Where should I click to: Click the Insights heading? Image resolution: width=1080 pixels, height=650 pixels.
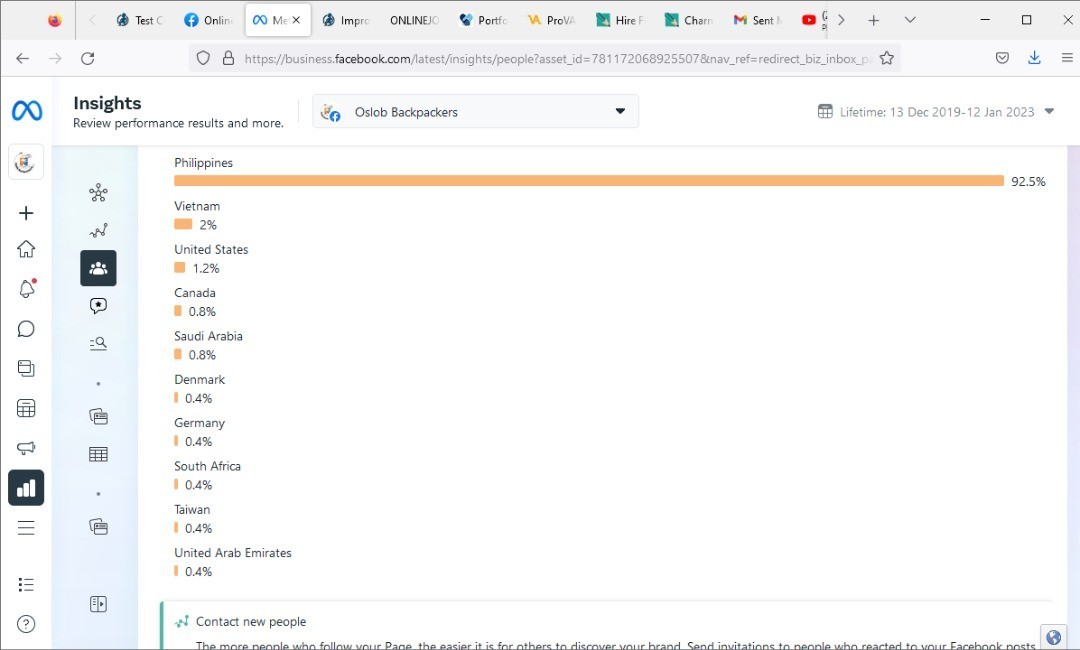coord(107,103)
